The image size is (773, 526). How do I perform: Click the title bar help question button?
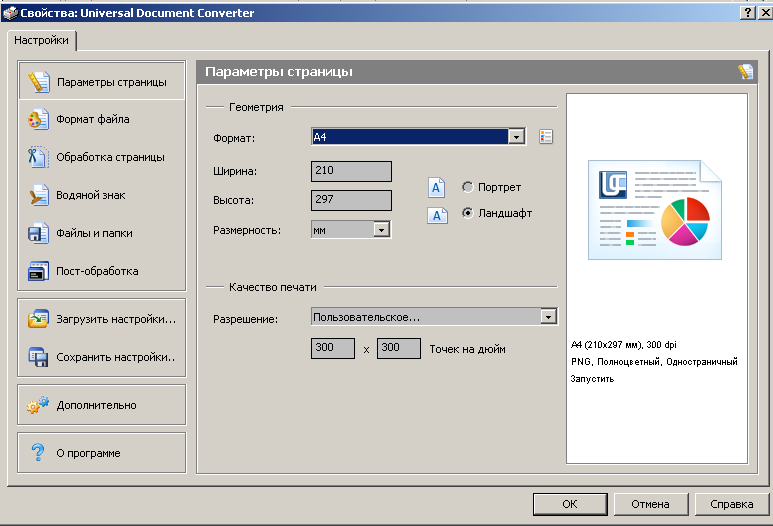click(748, 12)
